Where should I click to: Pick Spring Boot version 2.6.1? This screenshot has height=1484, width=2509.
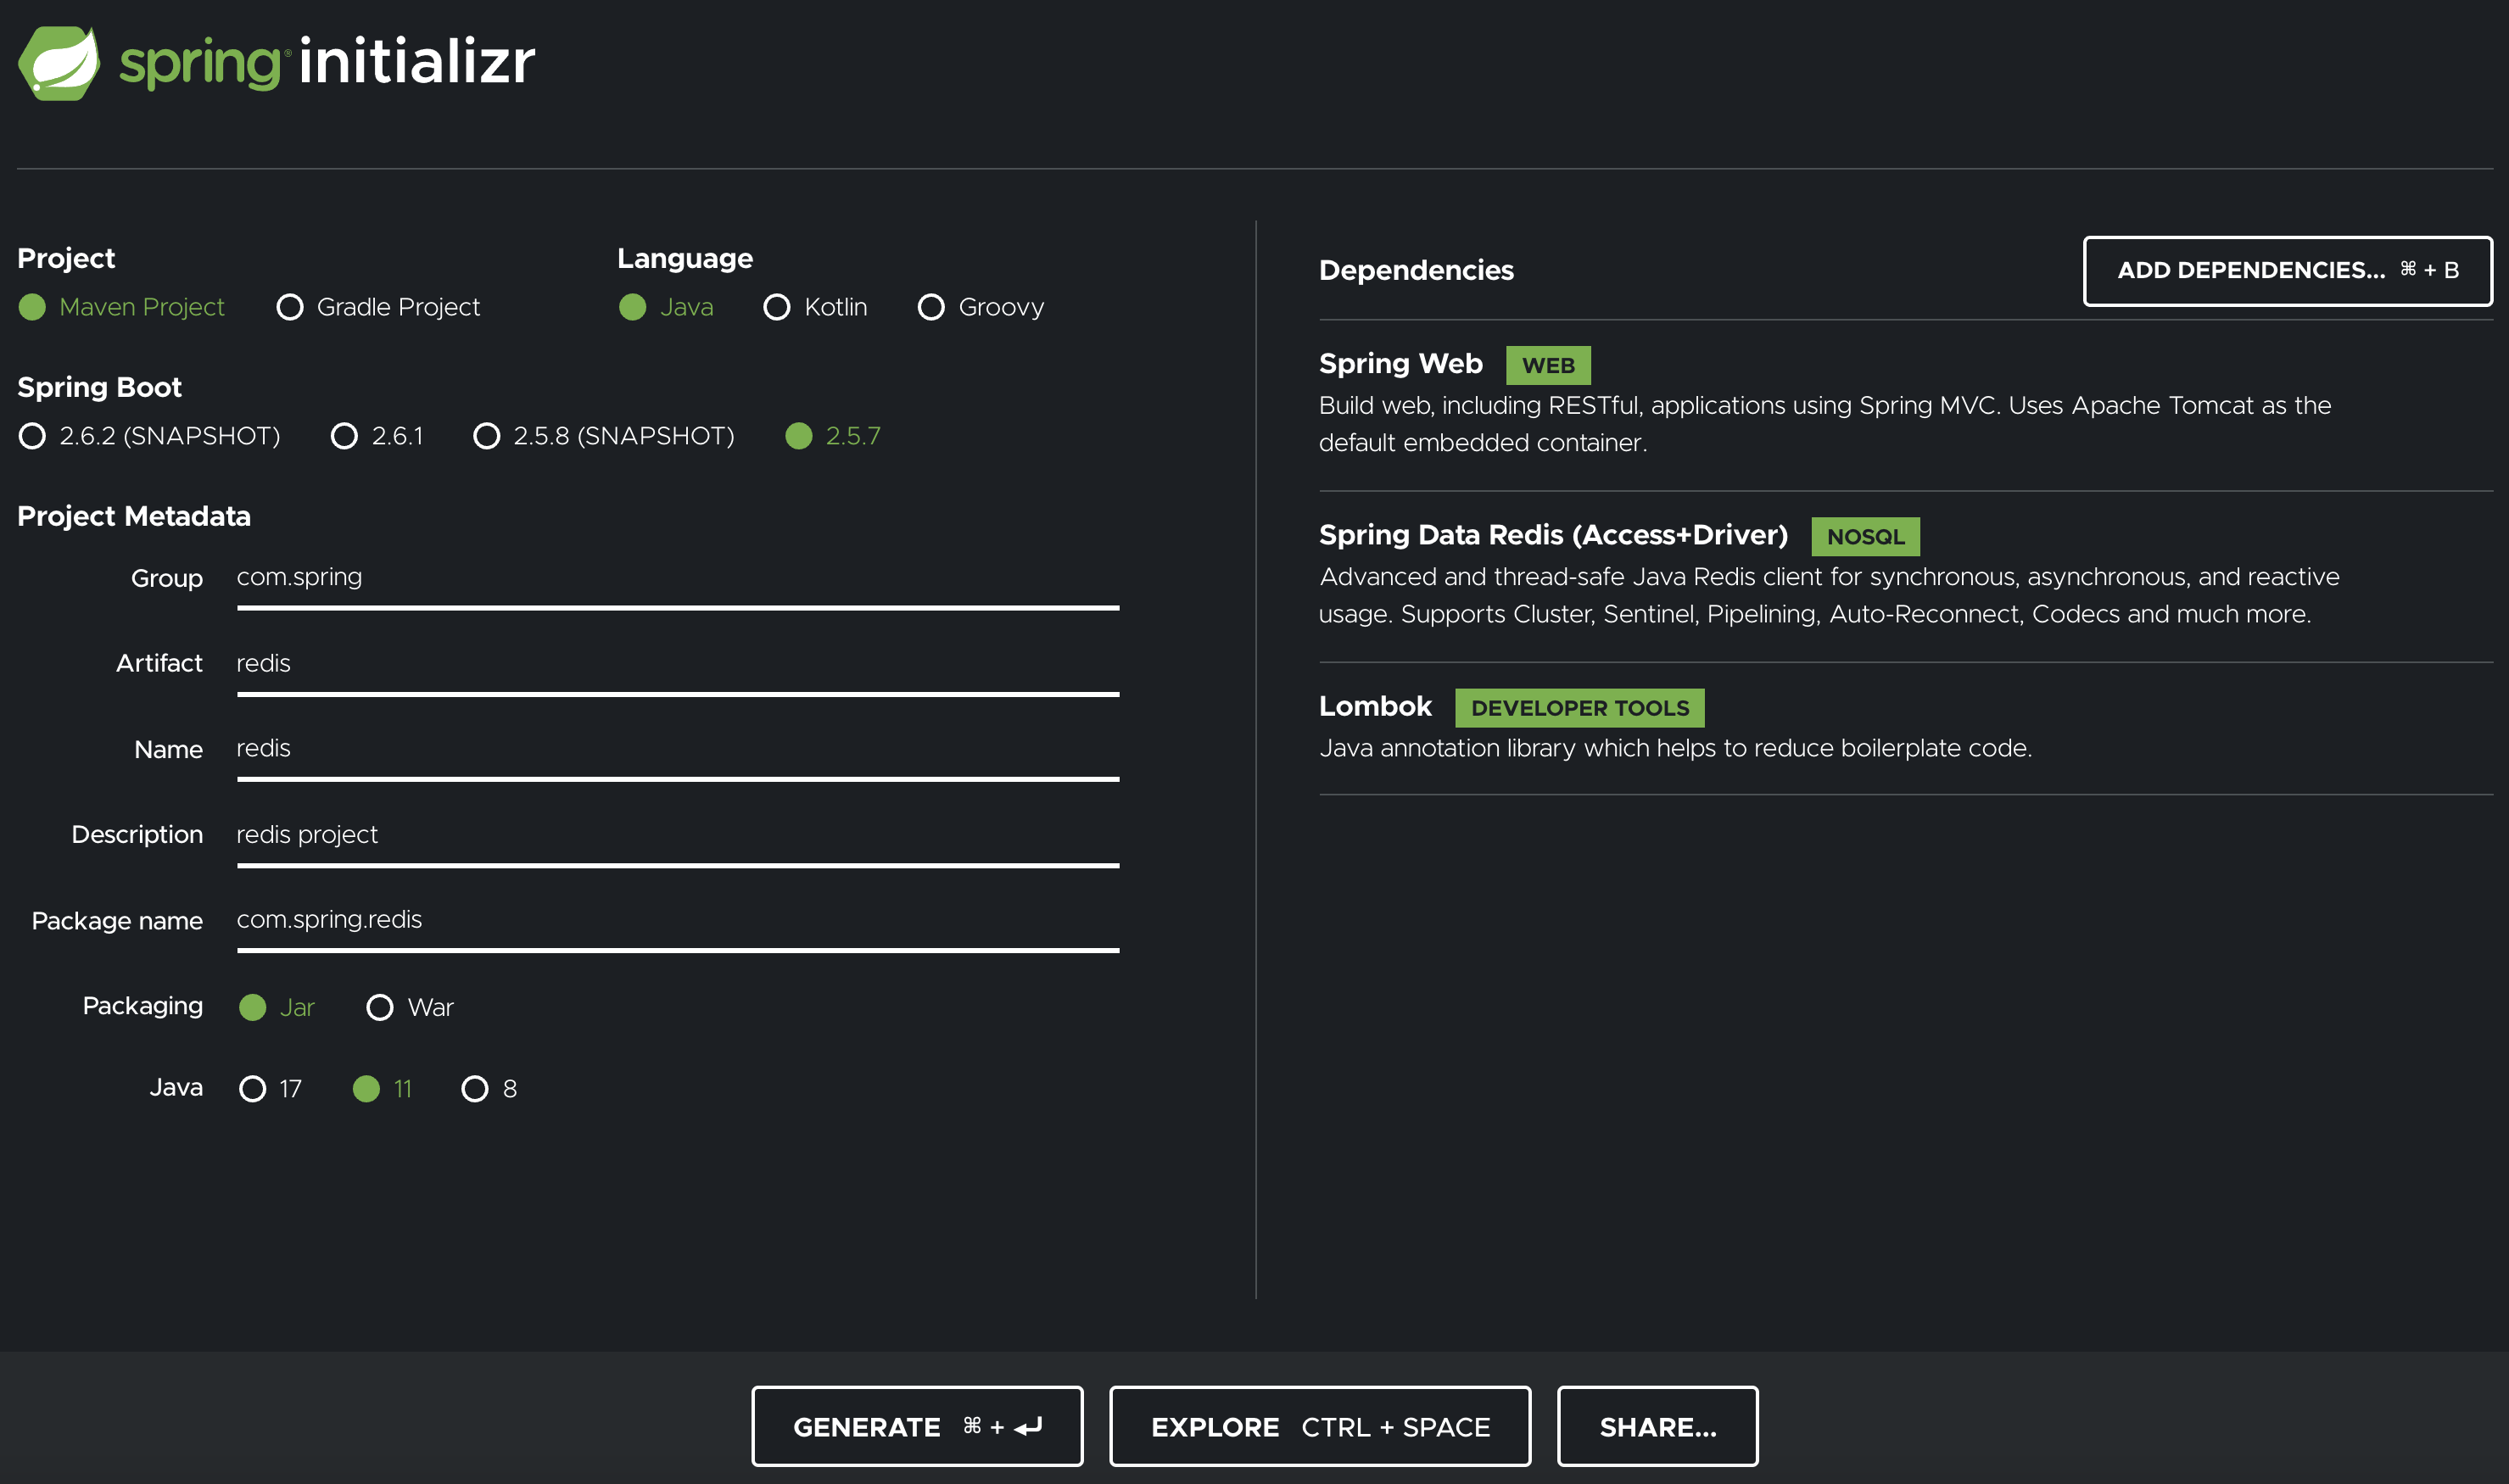(x=344, y=436)
